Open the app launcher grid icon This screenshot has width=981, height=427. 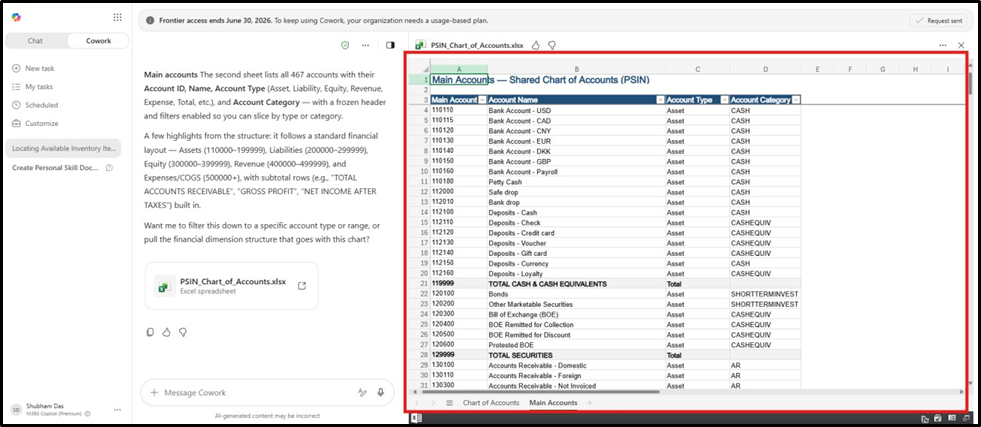[x=118, y=18]
